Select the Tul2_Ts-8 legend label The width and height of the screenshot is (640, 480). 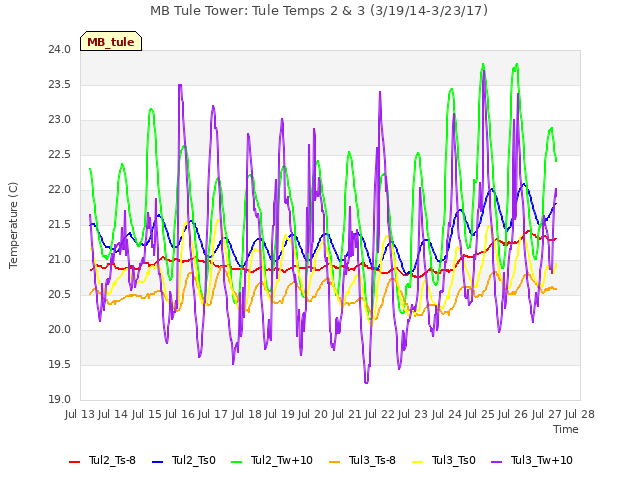point(112,460)
